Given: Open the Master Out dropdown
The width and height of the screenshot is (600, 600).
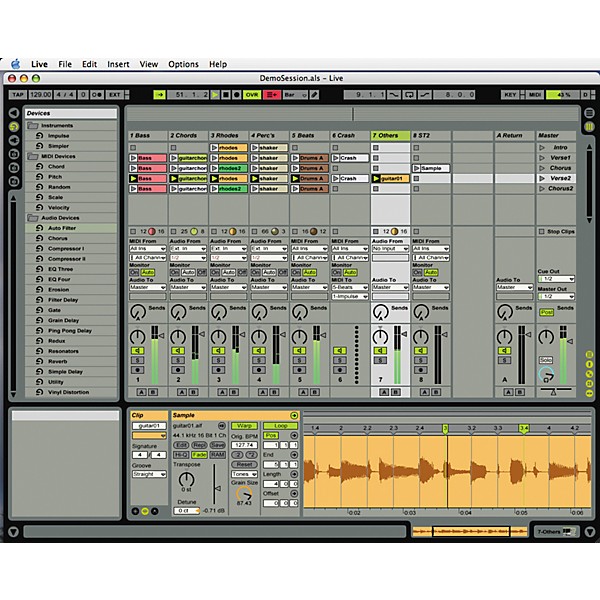Looking at the screenshot, I should click(556, 297).
